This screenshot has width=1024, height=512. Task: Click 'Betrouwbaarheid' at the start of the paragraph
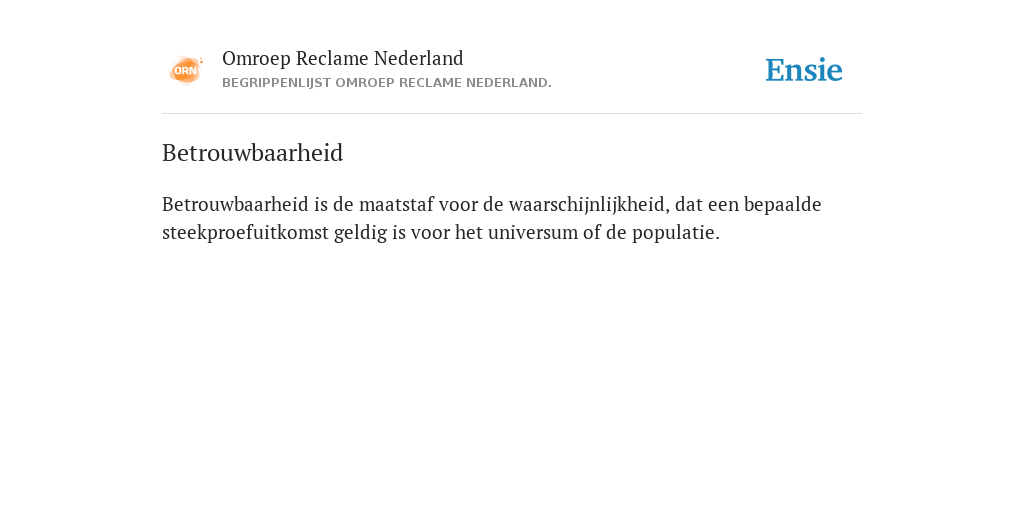pos(235,204)
